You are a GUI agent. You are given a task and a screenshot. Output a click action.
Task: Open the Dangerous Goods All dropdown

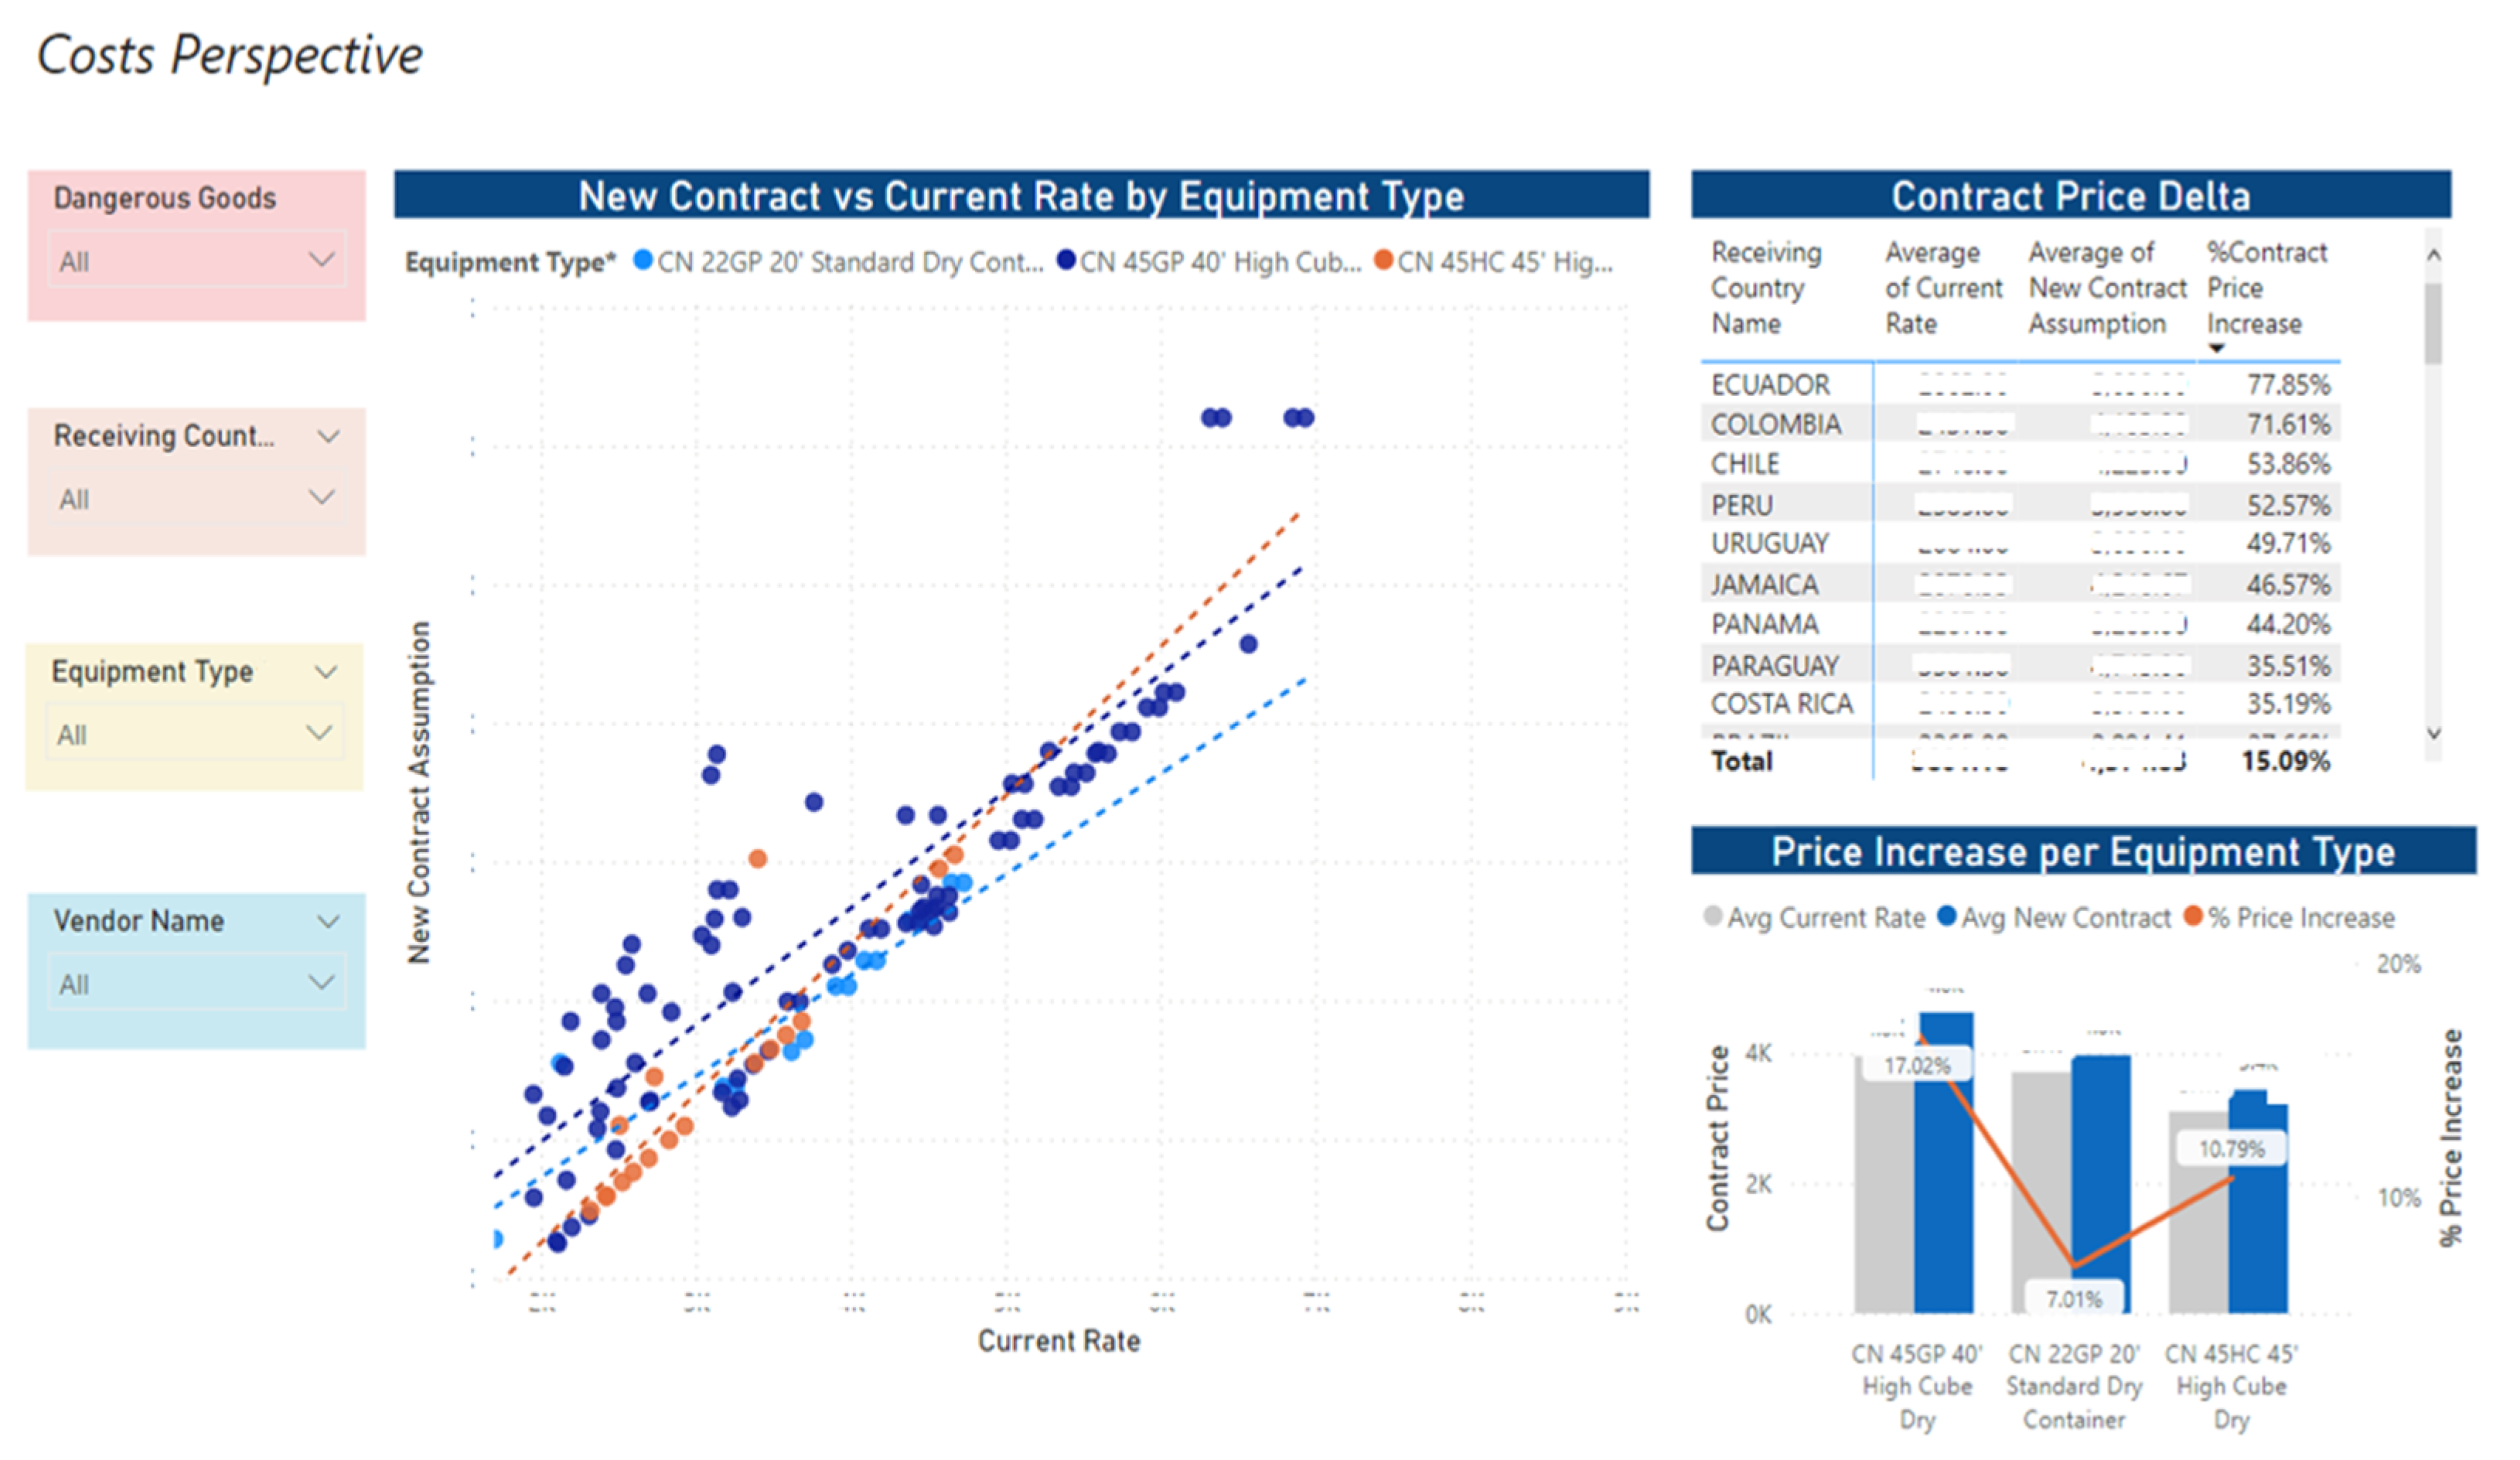click(x=196, y=261)
